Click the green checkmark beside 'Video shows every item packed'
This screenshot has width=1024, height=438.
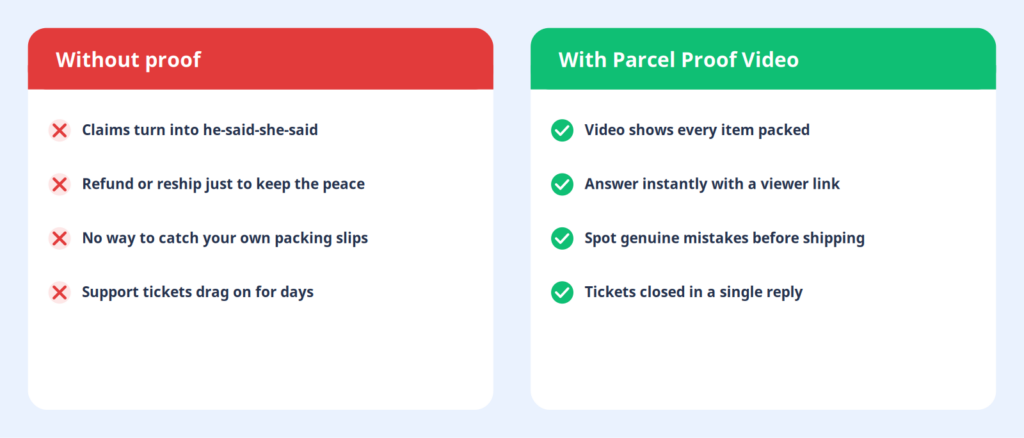pyautogui.click(x=562, y=131)
